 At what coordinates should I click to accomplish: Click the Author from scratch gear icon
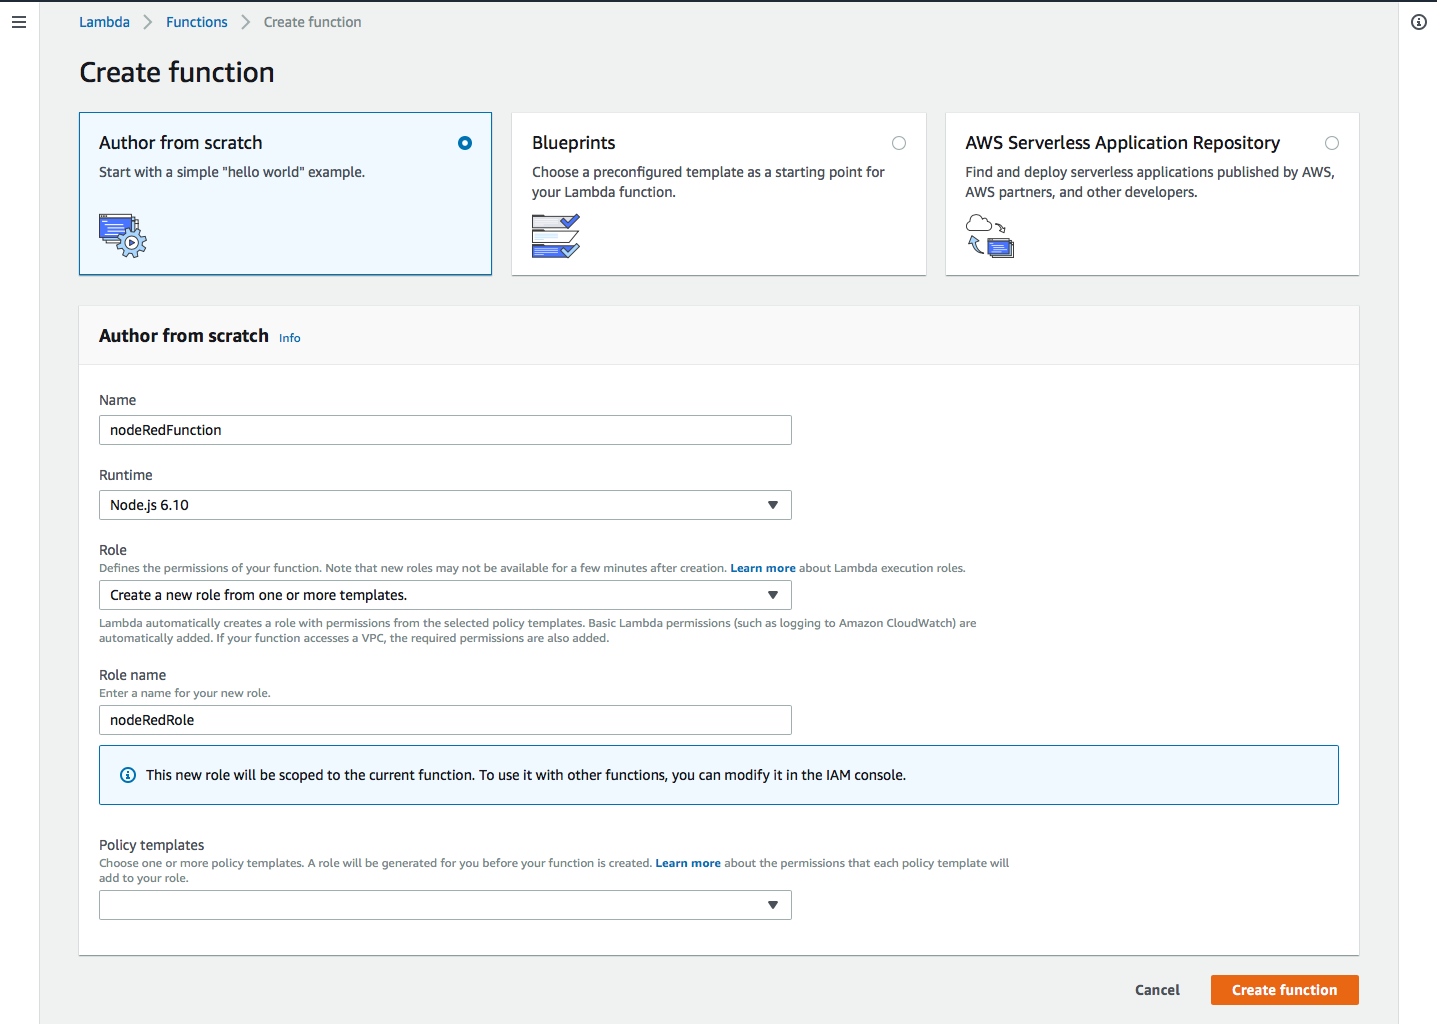pos(123,235)
